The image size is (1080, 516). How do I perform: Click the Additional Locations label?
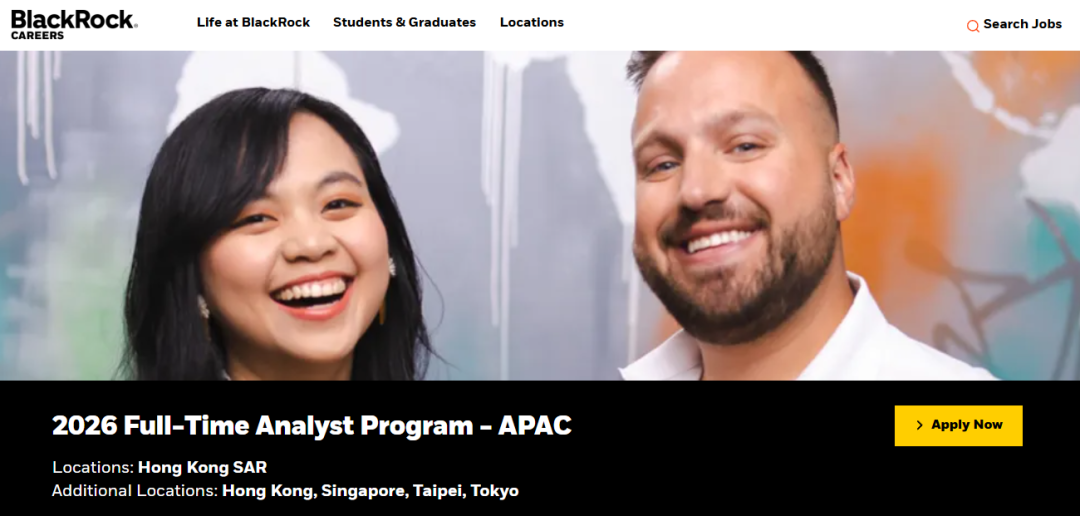(135, 491)
